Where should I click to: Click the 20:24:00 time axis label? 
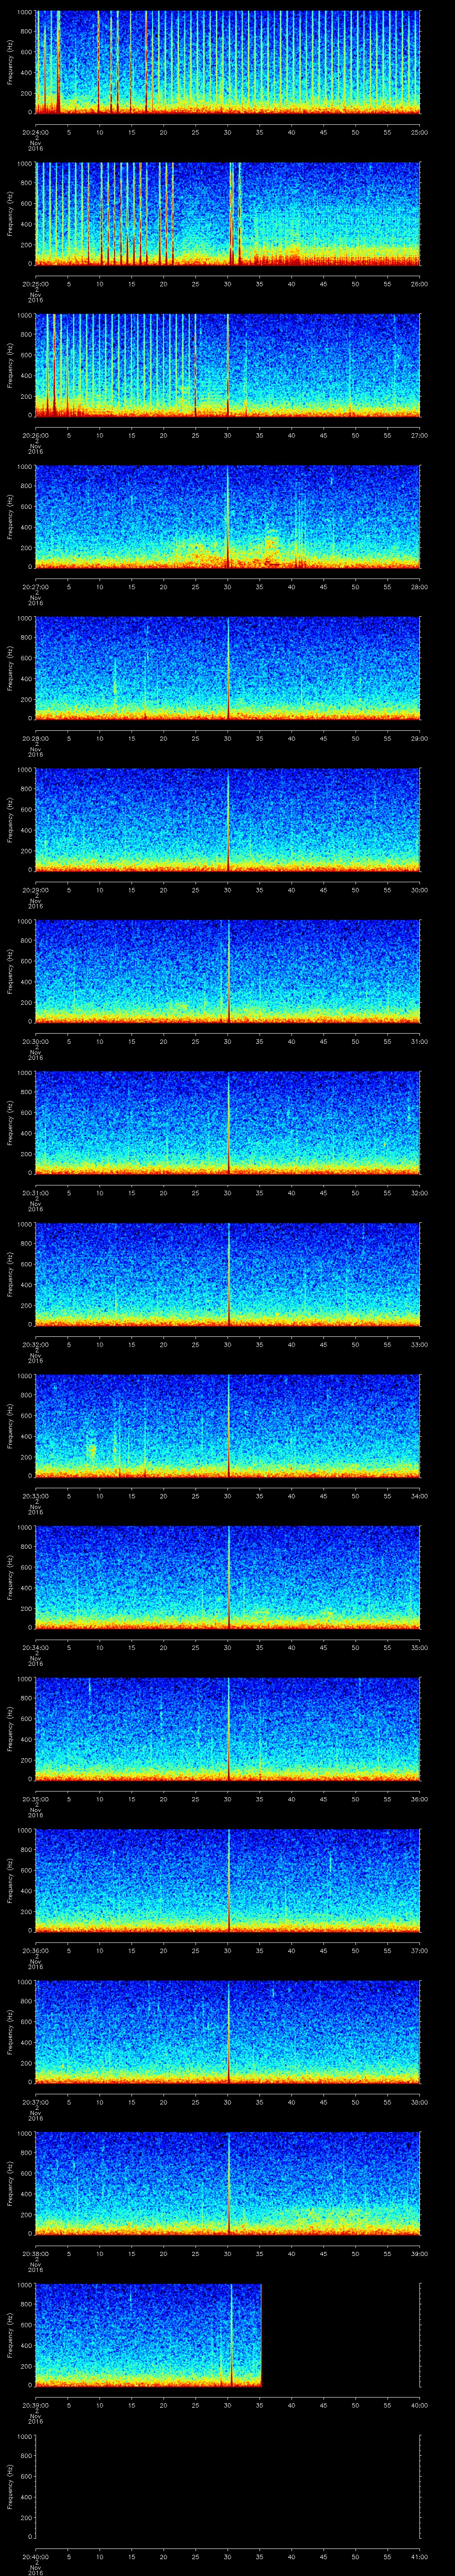click(x=36, y=132)
